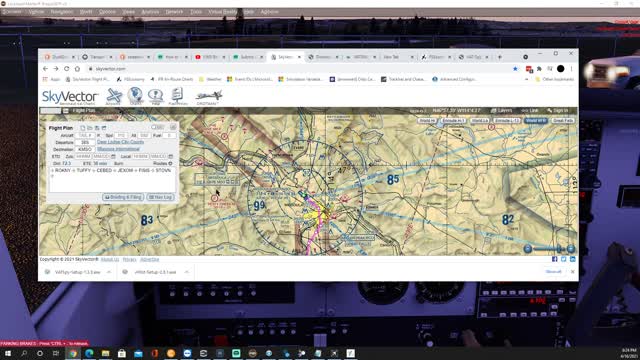Open the Missoula International airport link
Viewport: 640px width, 360px height.
pos(118,149)
